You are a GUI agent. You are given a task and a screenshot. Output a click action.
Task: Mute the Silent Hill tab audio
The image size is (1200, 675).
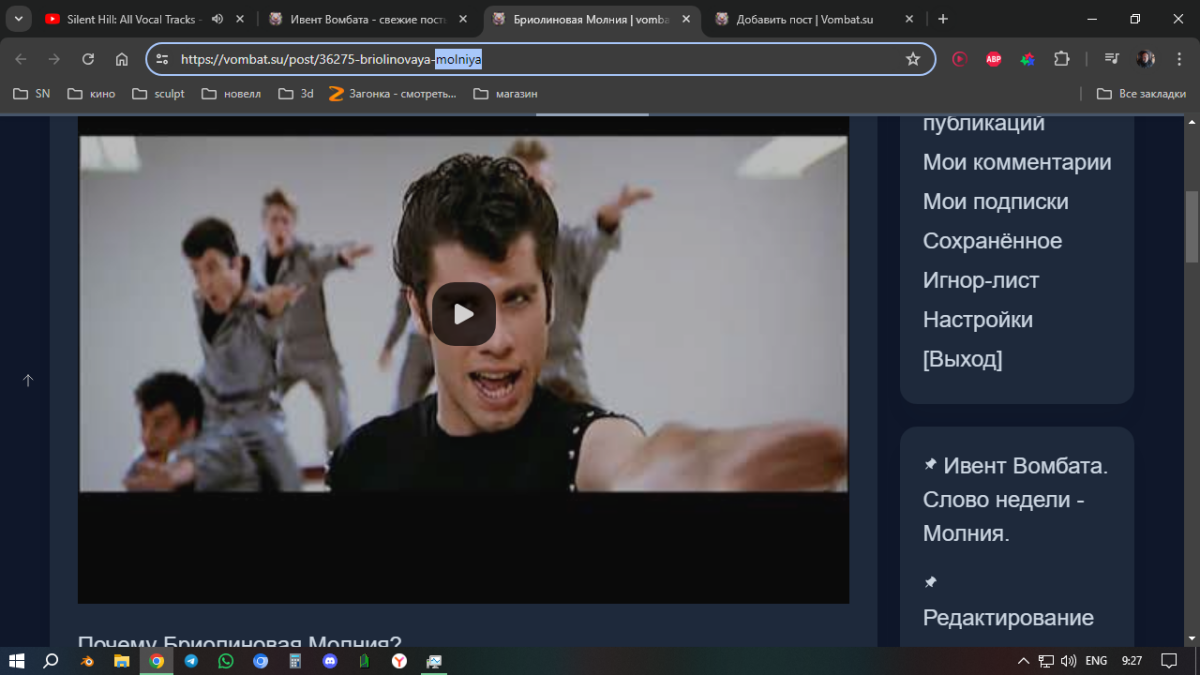tap(217, 19)
